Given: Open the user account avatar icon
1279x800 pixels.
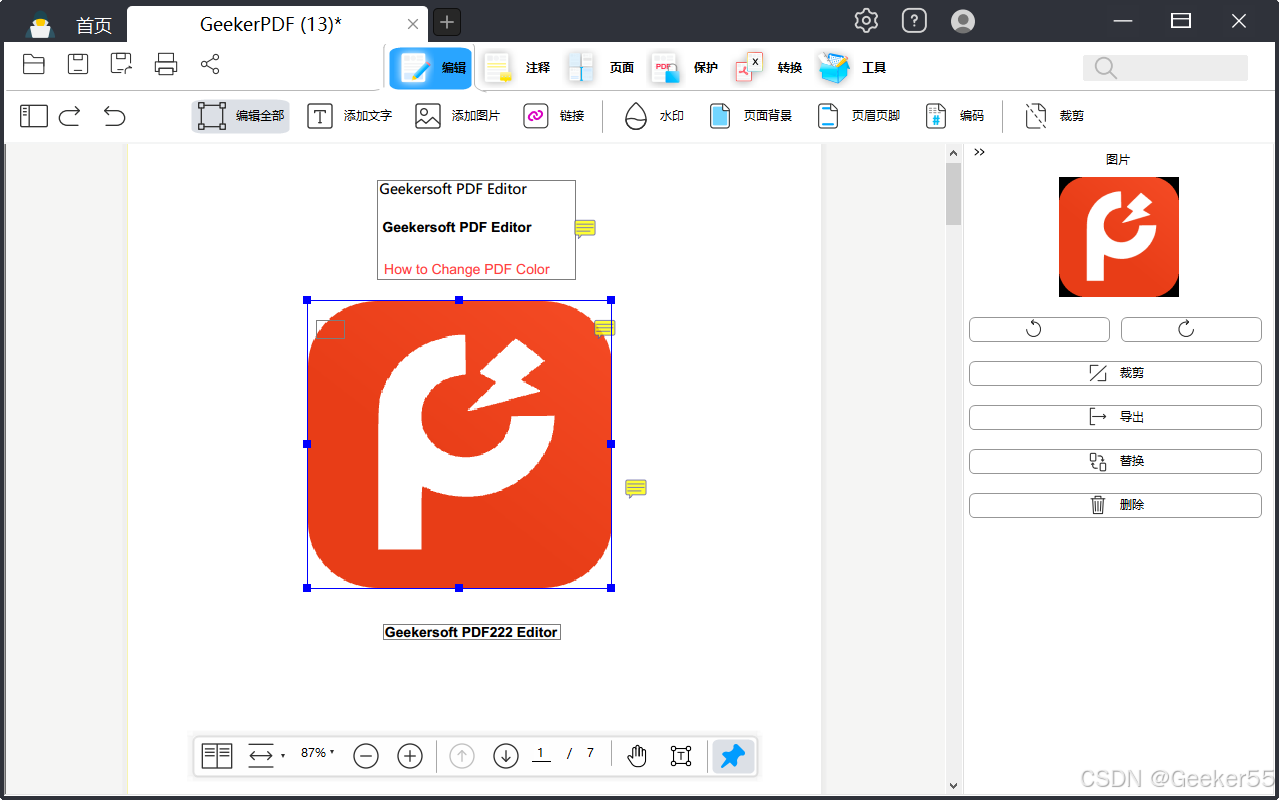Looking at the screenshot, I should [x=962, y=20].
